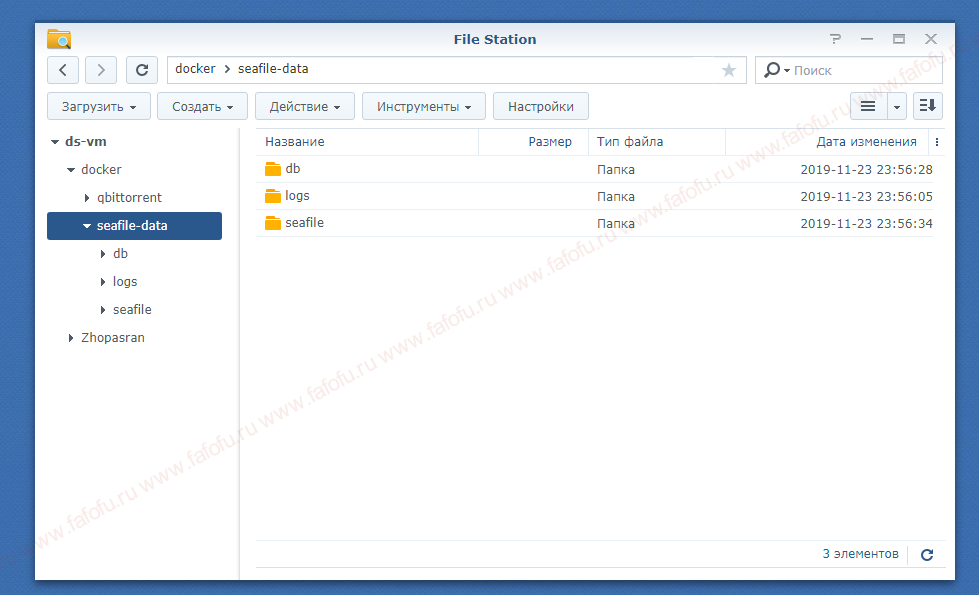Select qbittorrent in the folder tree
The height and width of the screenshot is (595, 979).
coord(129,198)
